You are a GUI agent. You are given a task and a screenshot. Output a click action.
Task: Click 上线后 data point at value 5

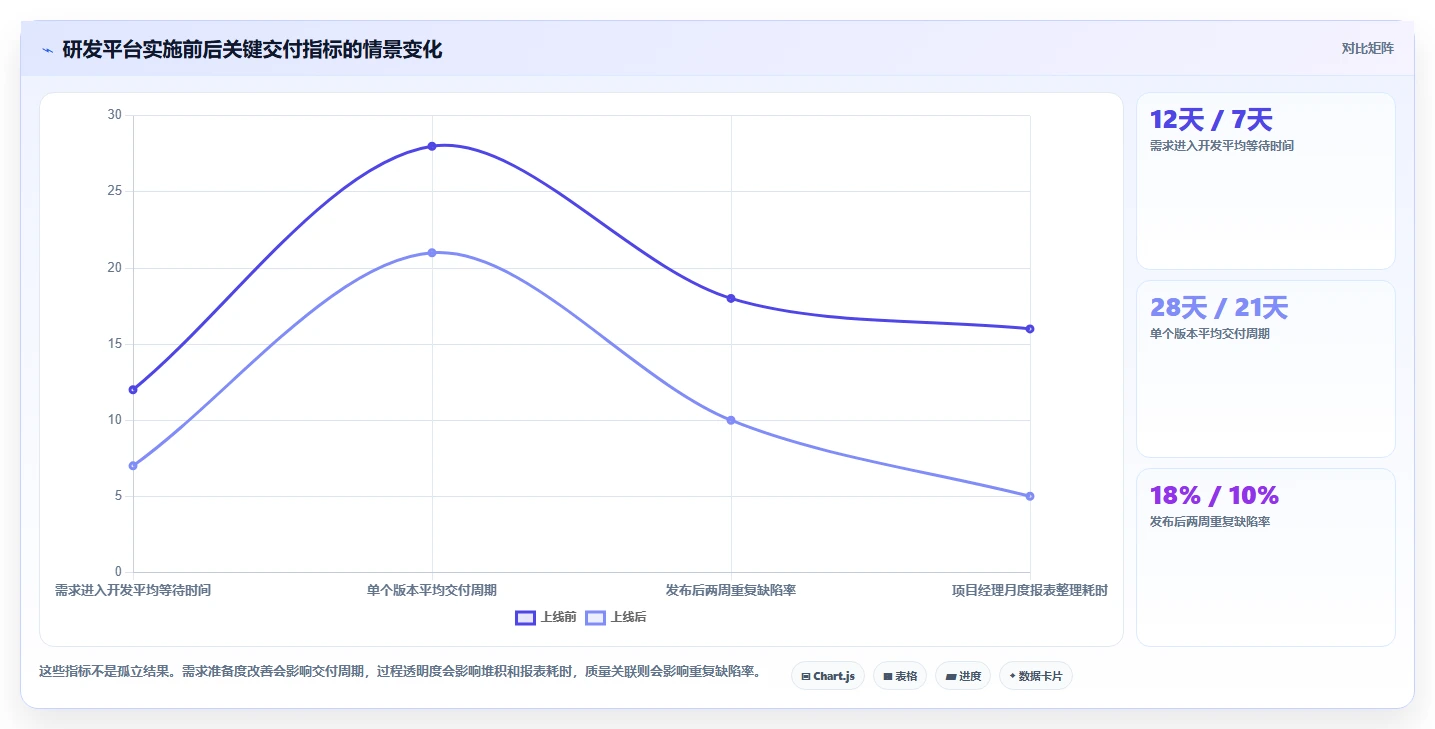coord(1030,496)
